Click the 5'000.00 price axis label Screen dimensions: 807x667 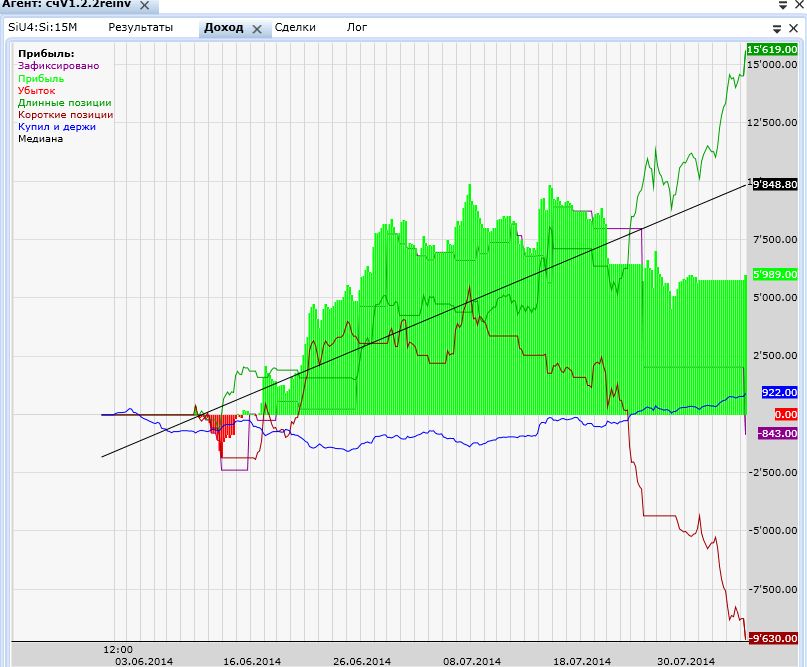(775, 297)
